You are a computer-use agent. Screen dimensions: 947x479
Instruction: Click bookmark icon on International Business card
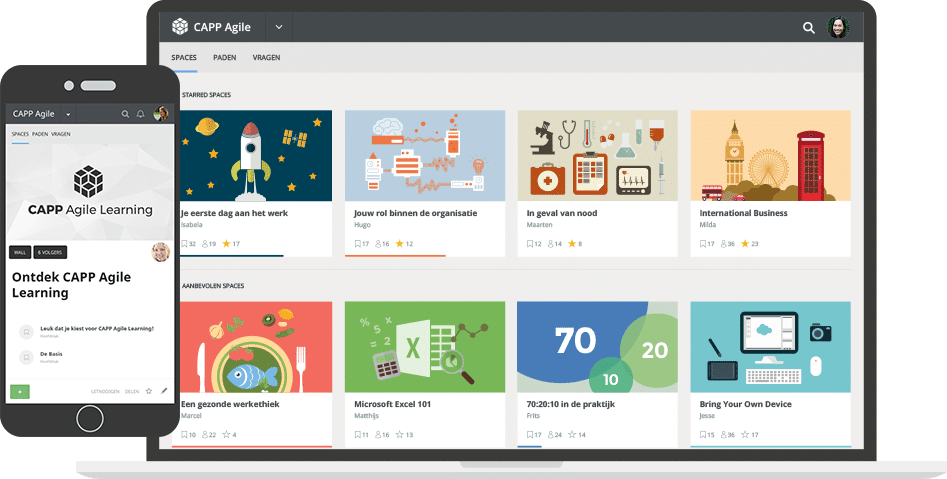click(703, 244)
